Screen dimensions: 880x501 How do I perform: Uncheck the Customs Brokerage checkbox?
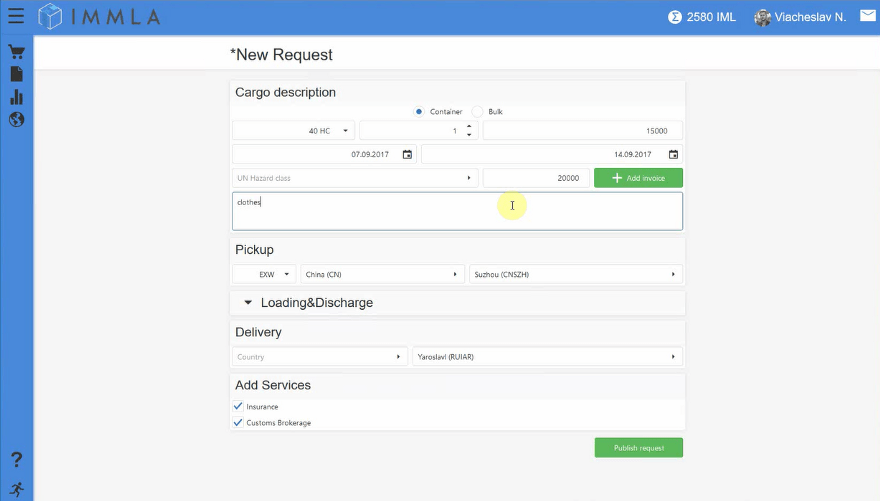pyautogui.click(x=238, y=422)
